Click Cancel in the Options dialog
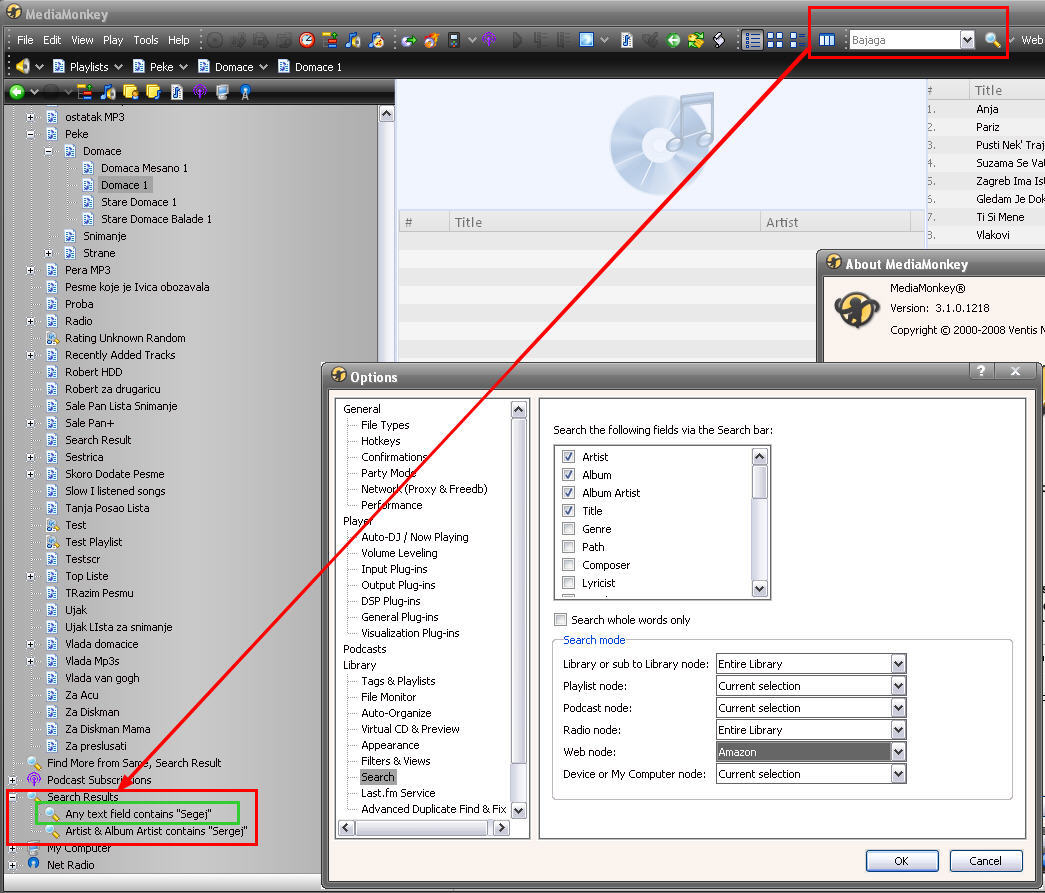 (985, 860)
